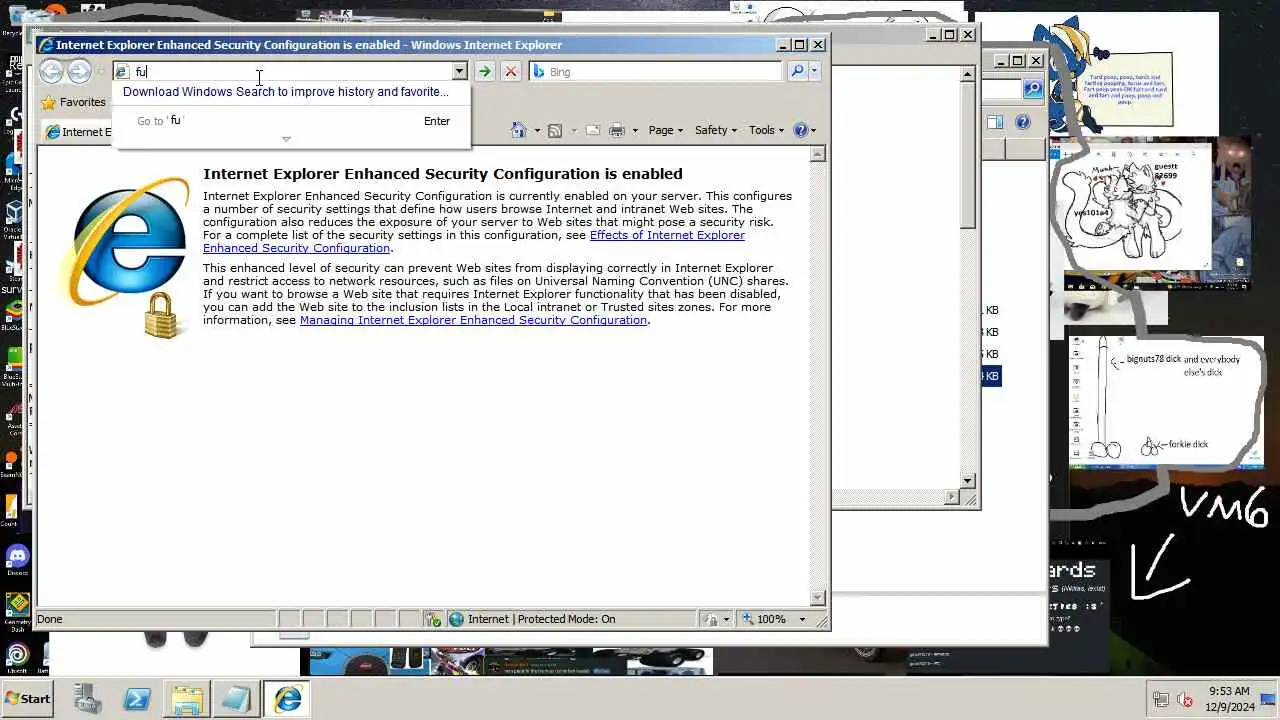Image resolution: width=1280 pixels, height=720 pixels.
Task: Open the Safety menu
Action: pos(715,130)
